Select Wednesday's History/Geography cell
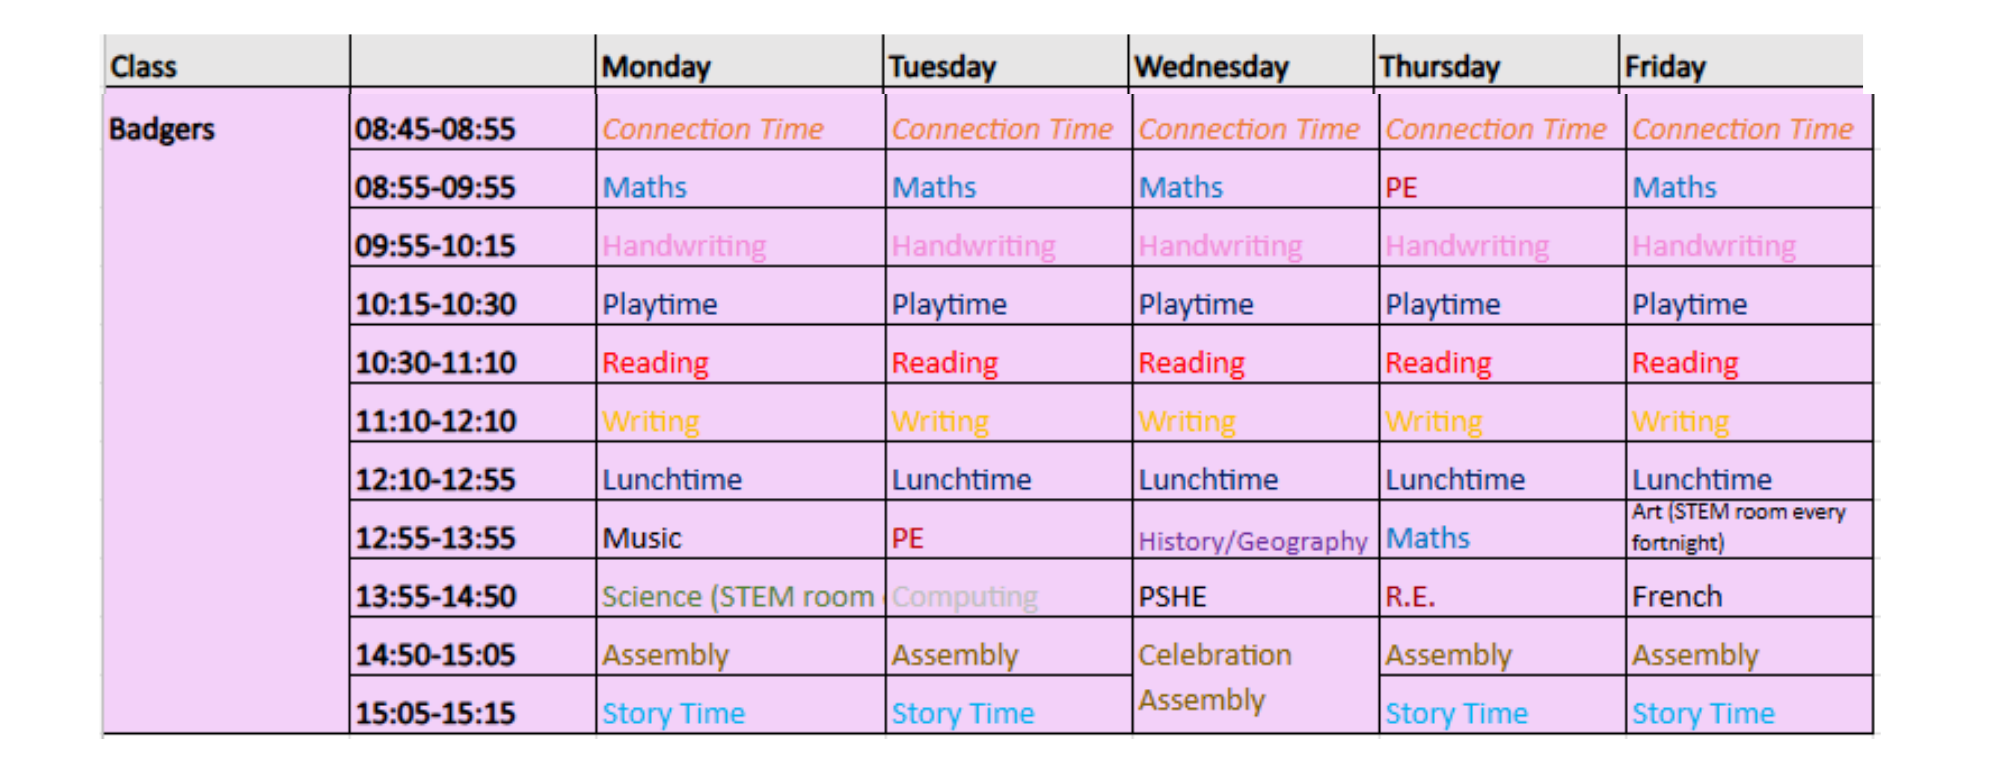The height and width of the screenshot is (762, 2000). pos(1255,530)
